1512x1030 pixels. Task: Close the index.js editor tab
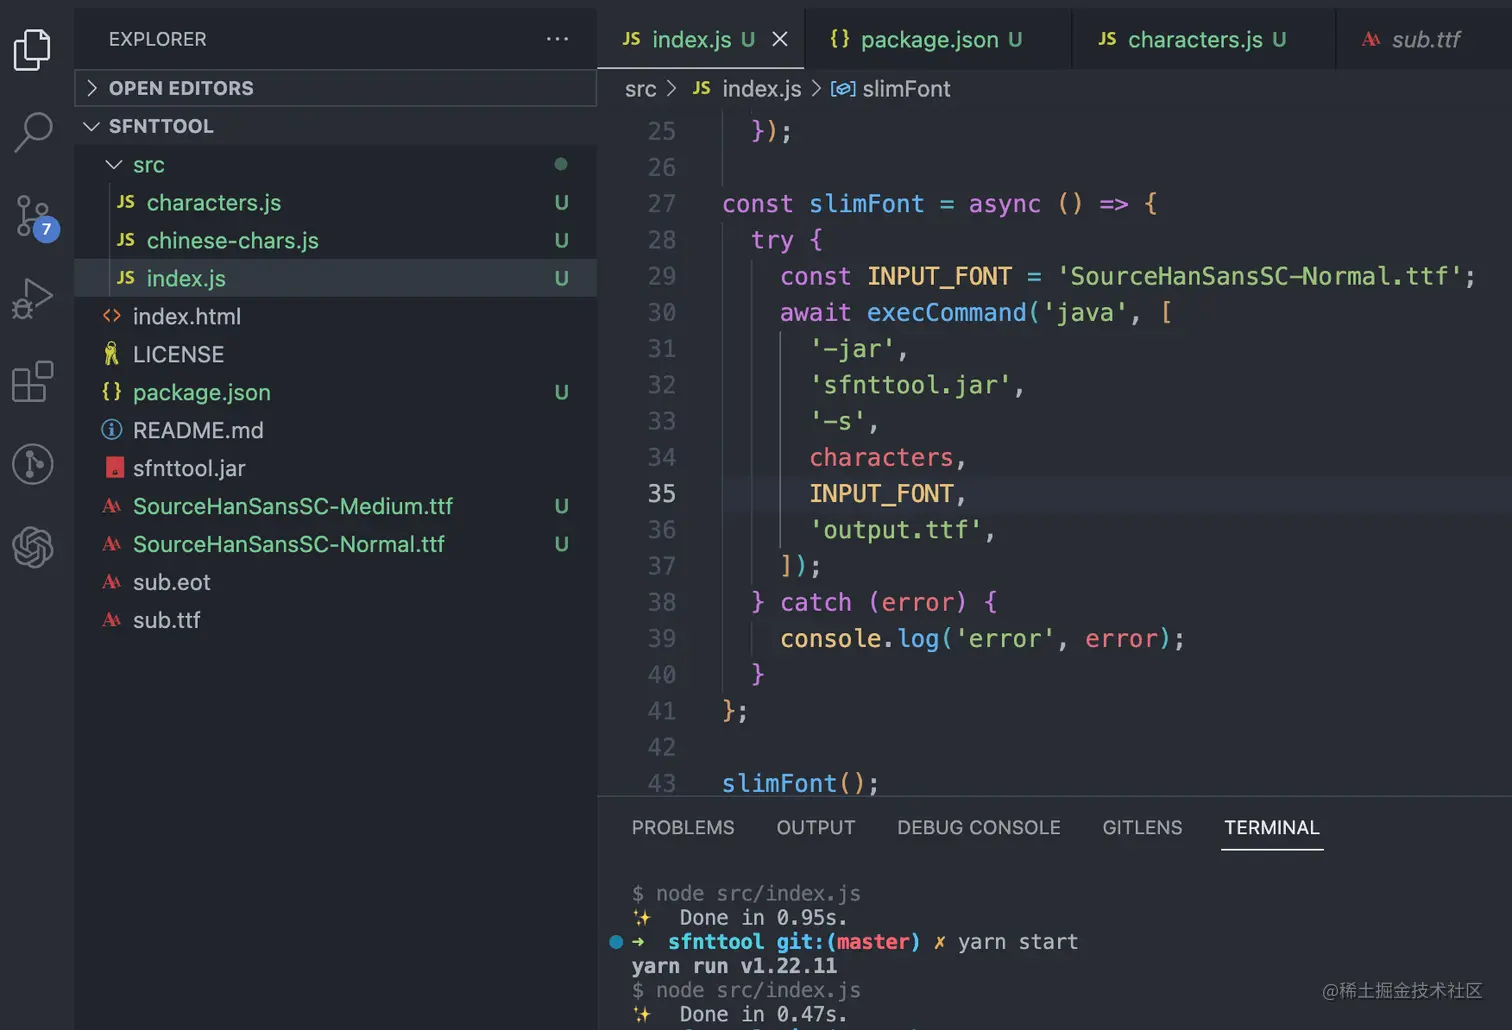pyautogui.click(x=780, y=39)
